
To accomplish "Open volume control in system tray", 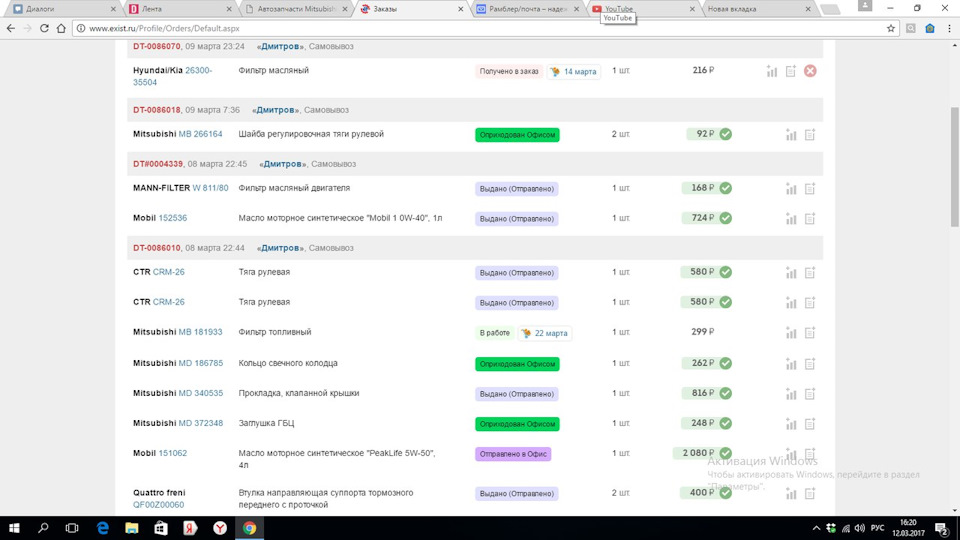I will [x=860, y=528].
